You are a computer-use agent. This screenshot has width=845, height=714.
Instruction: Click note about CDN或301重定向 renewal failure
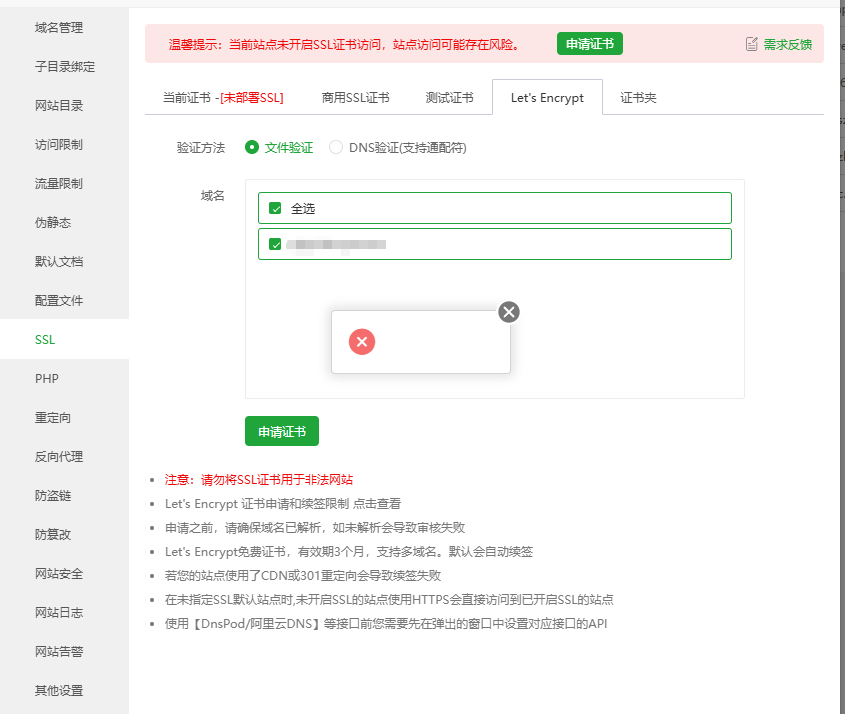coord(303,576)
